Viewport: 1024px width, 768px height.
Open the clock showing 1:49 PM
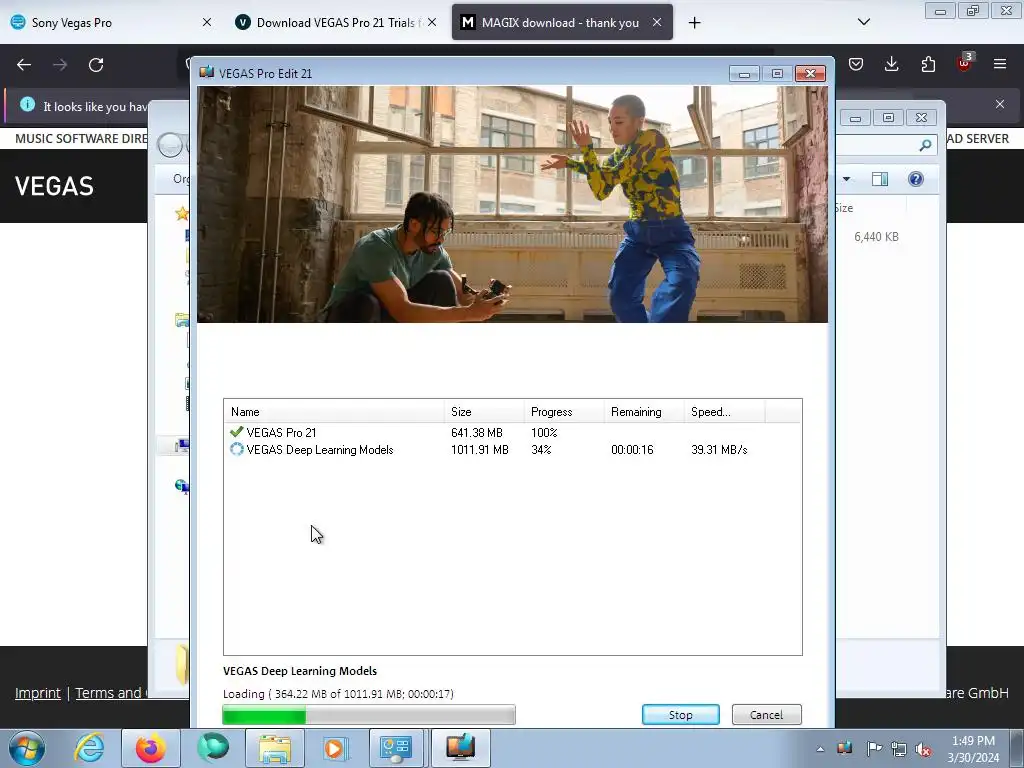[973, 748]
